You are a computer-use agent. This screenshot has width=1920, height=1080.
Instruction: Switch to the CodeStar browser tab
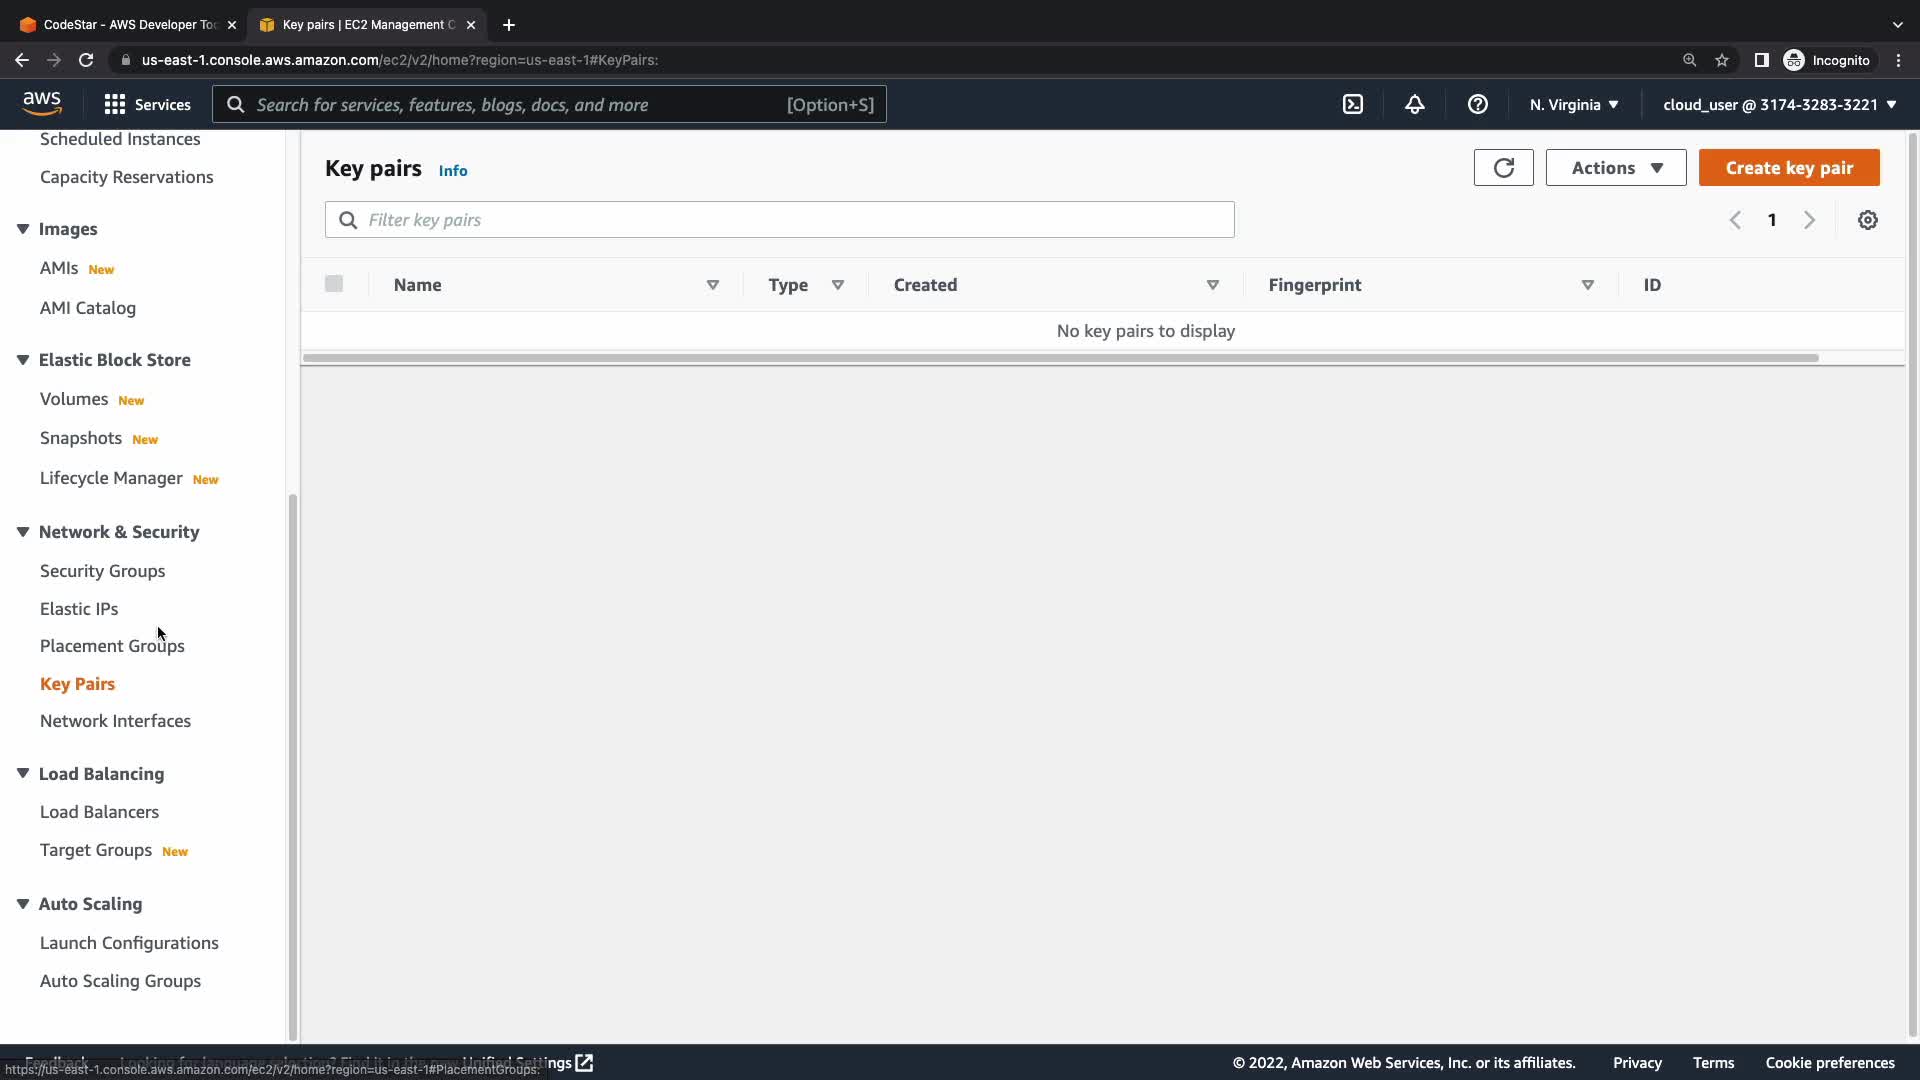coord(128,24)
